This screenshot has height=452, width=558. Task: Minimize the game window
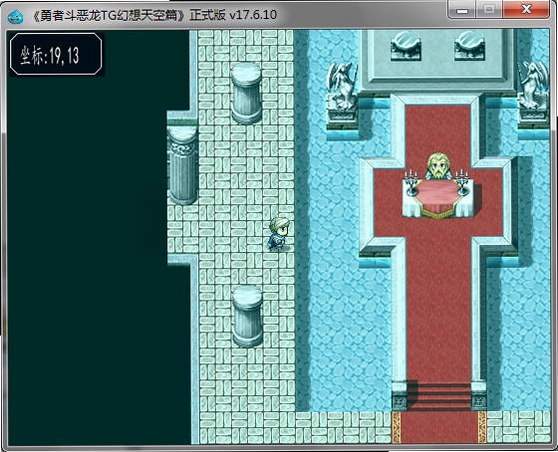(462, 10)
